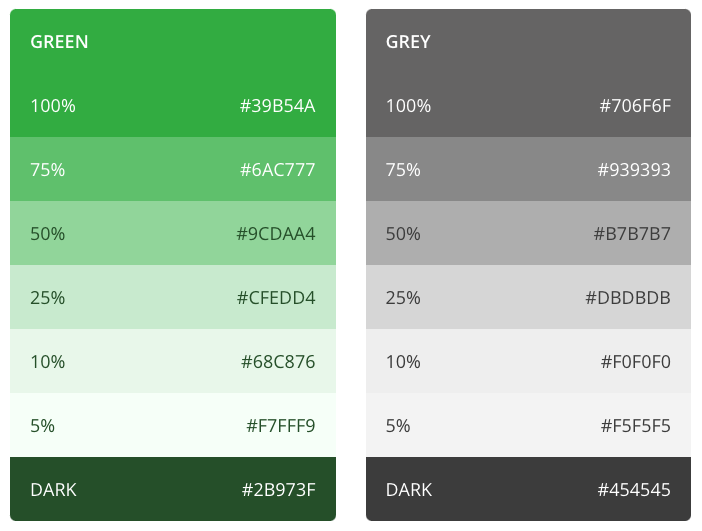702x531 pixels.
Task: Click the DARK label in green palette
Action: click(x=53, y=490)
